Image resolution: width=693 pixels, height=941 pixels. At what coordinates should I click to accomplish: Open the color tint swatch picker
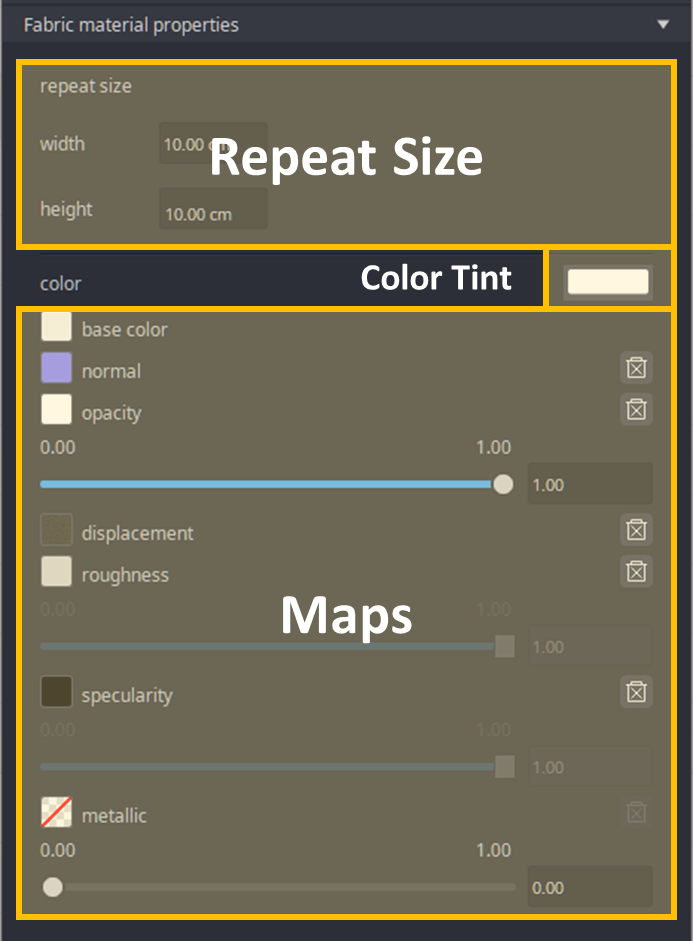(608, 282)
